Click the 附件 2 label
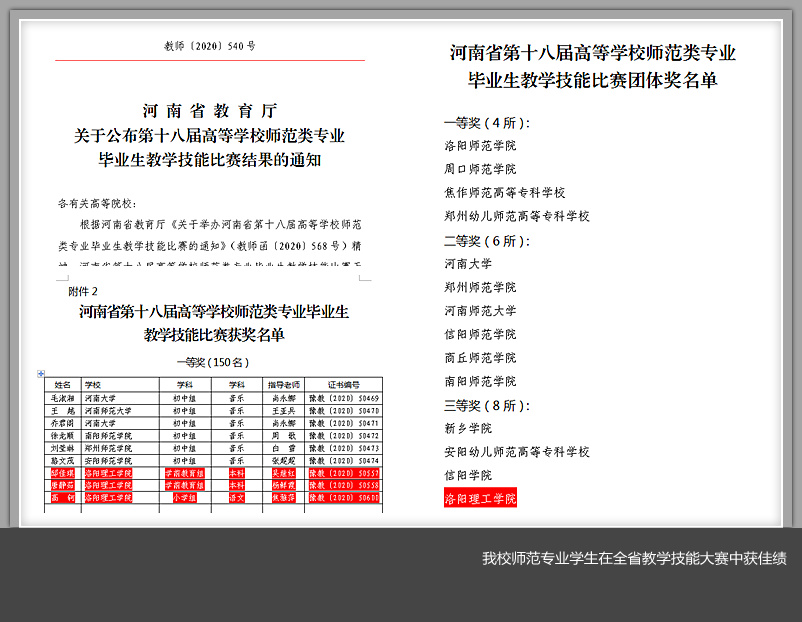Viewport: 802px width, 622px height. 83,292
